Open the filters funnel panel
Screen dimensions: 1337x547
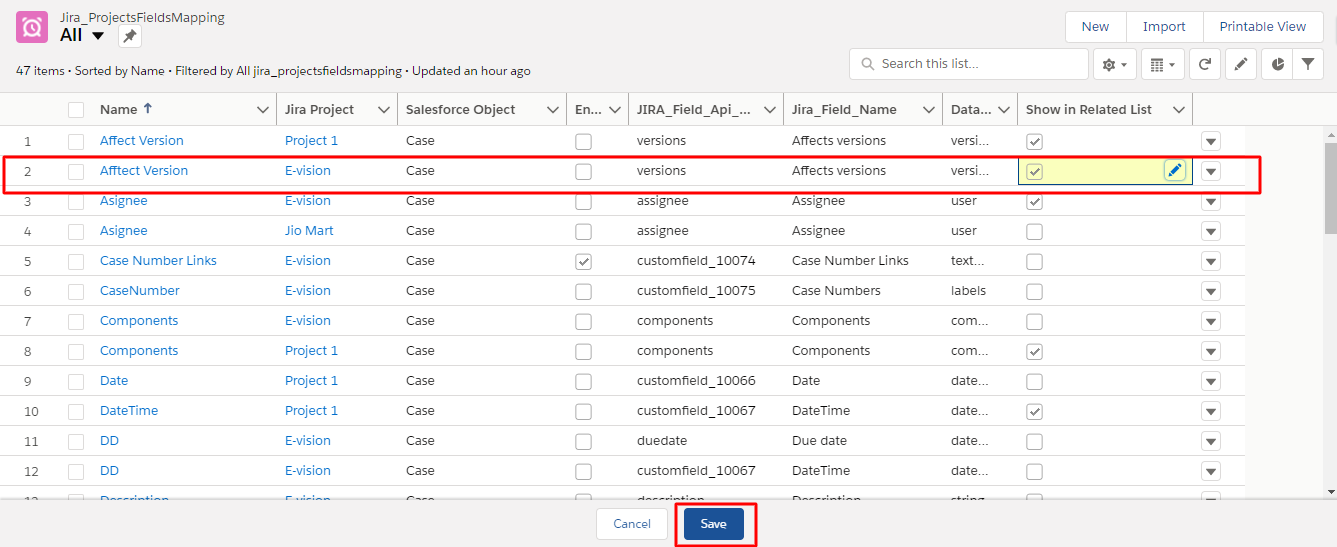[1307, 64]
